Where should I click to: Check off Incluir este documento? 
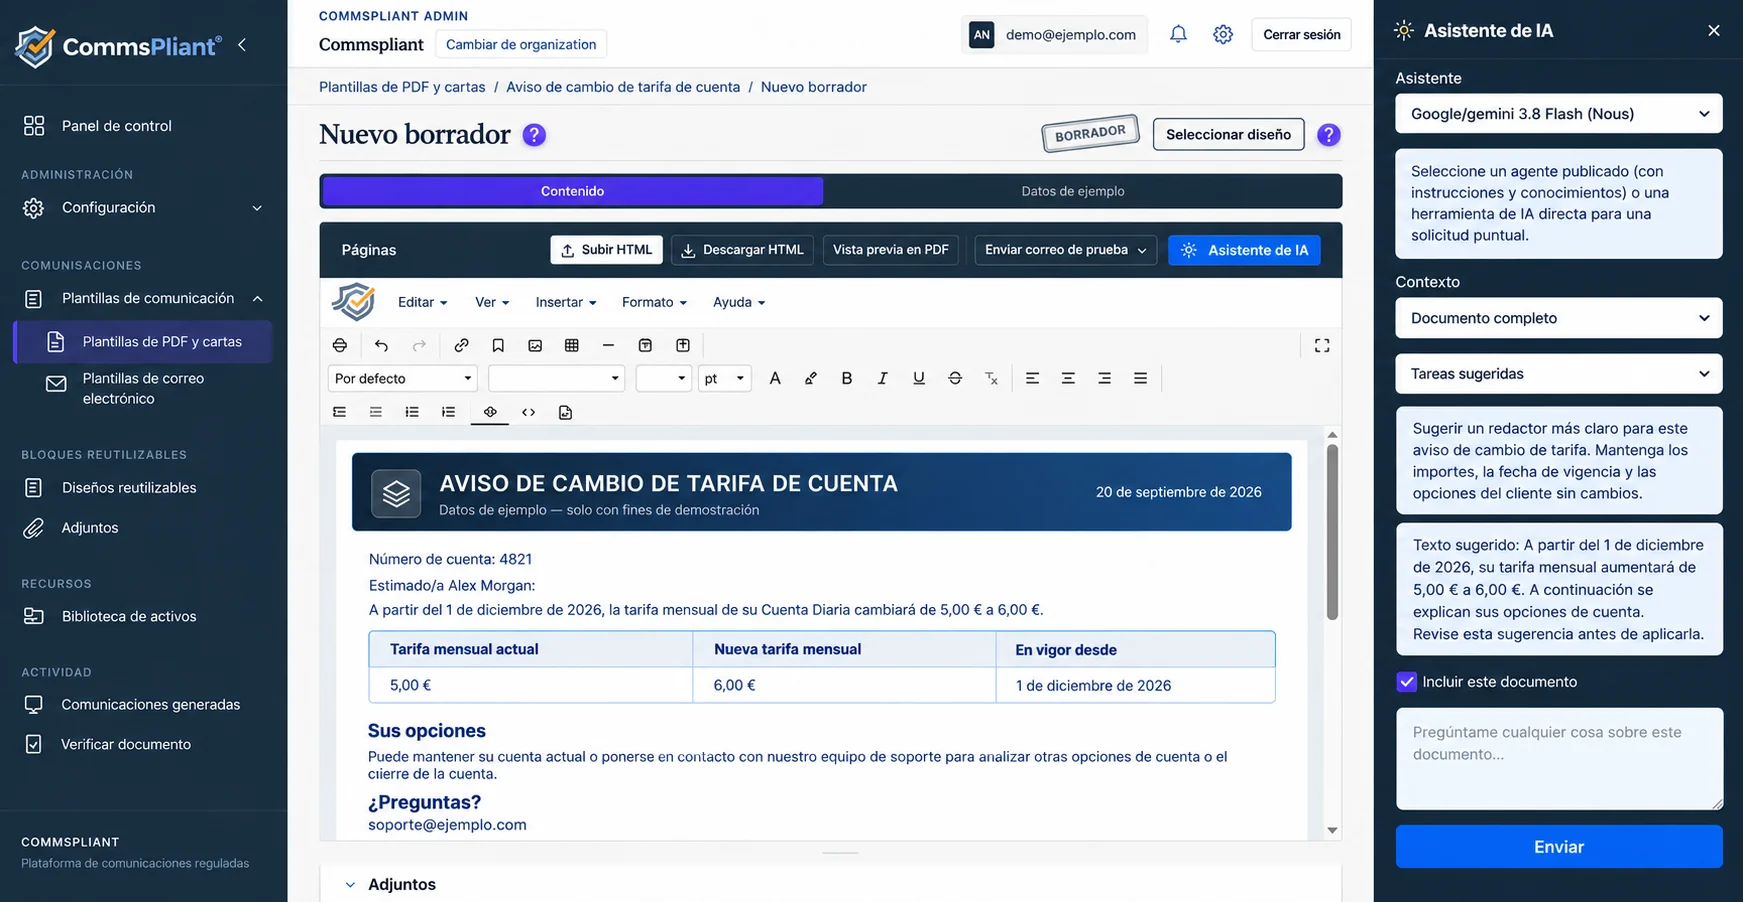point(1407,682)
